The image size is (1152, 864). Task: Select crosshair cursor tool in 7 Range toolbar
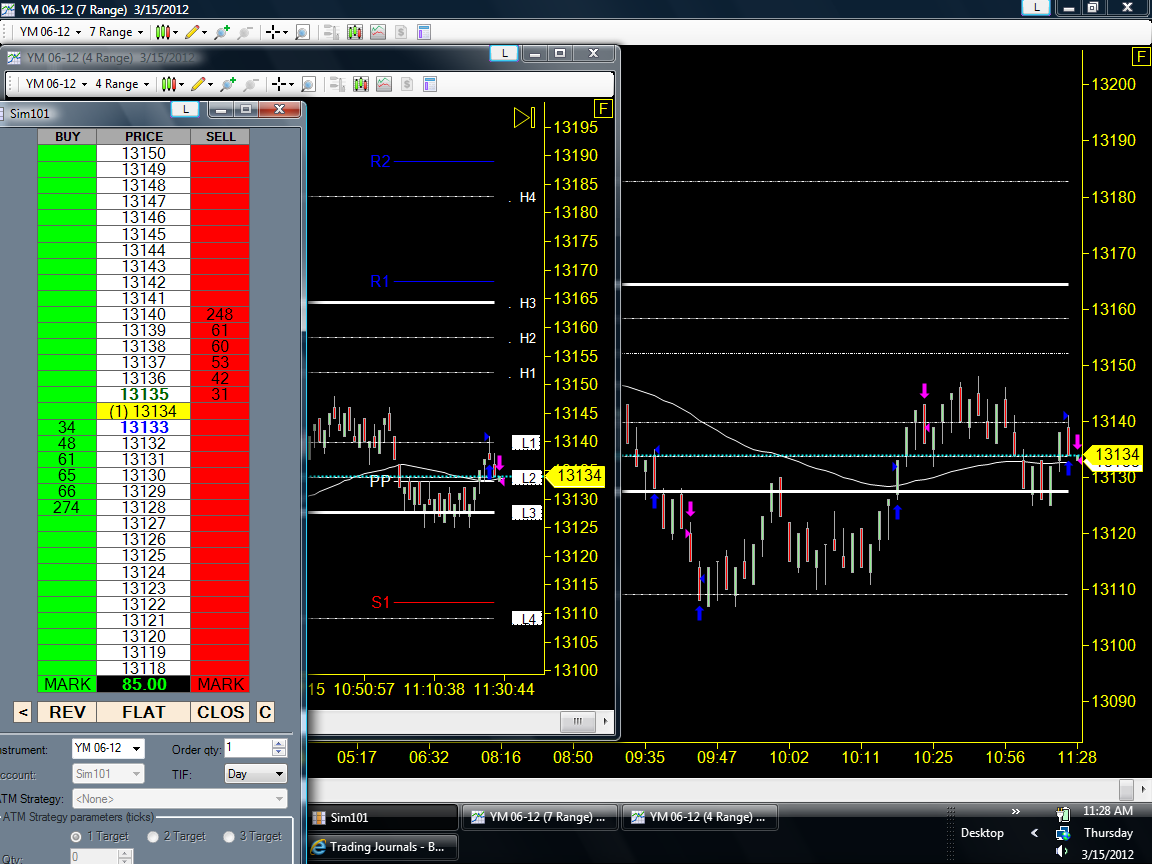click(273, 32)
